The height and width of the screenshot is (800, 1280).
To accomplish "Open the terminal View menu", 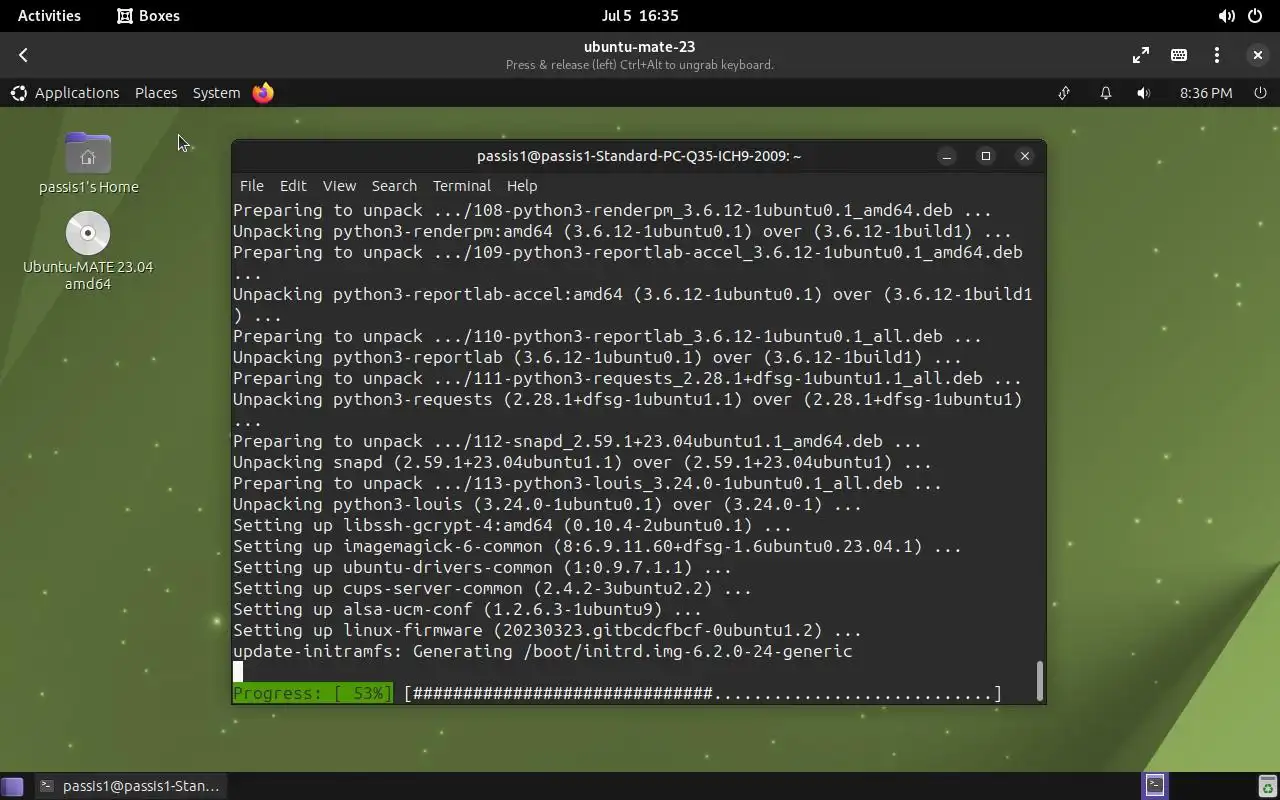I will tap(339, 185).
